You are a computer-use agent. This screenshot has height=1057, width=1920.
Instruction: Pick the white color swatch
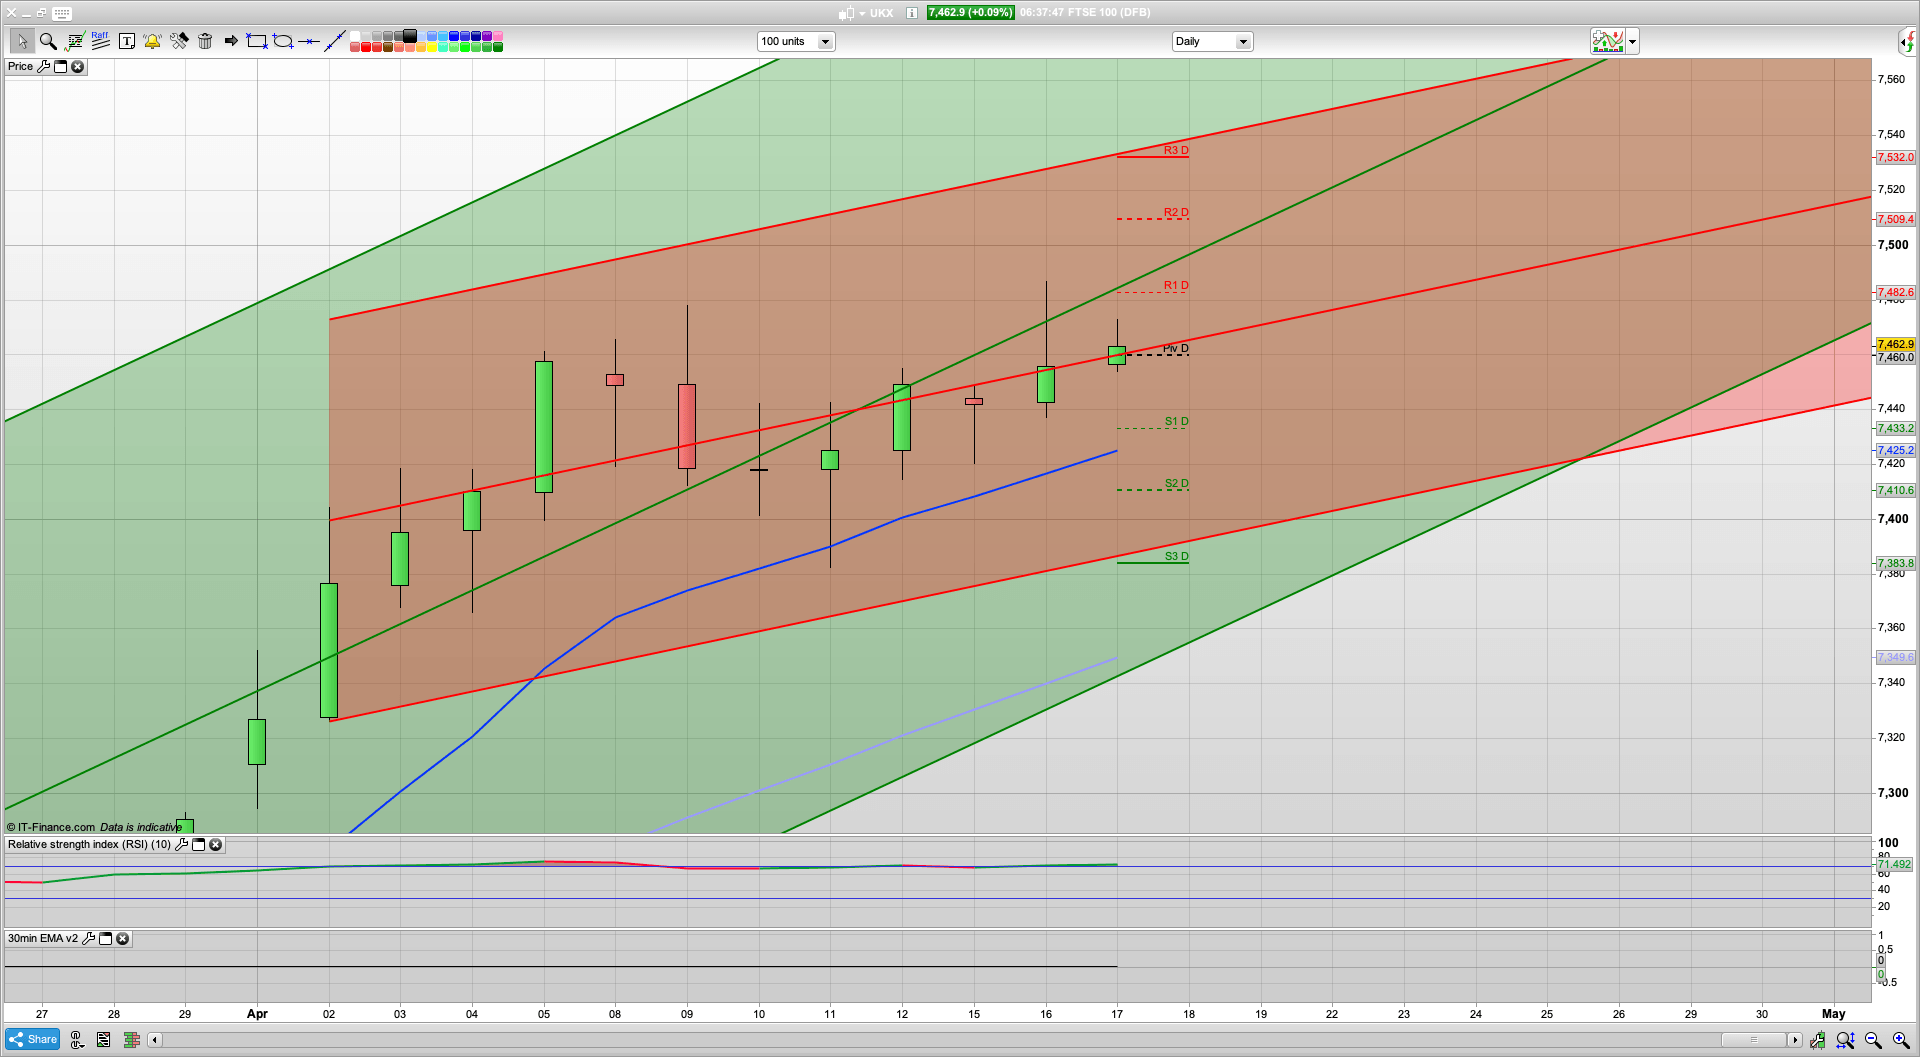pos(355,36)
